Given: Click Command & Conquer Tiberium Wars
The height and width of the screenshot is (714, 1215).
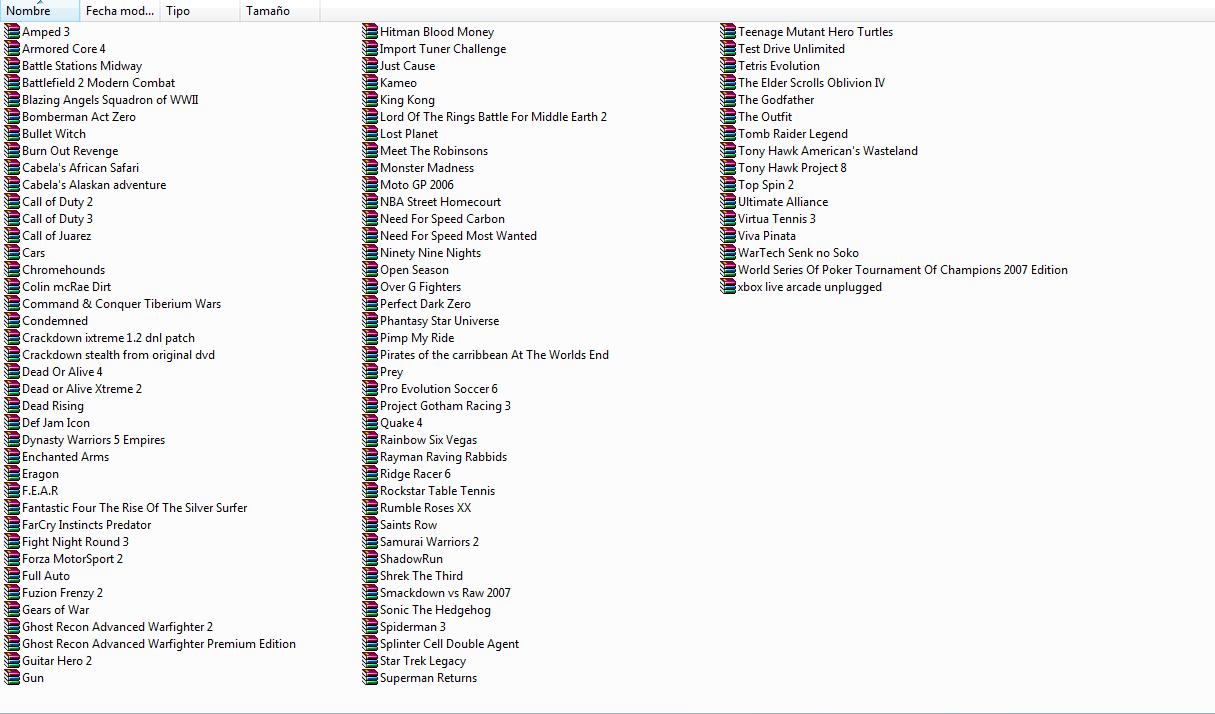Looking at the screenshot, I should click(122, 304).
